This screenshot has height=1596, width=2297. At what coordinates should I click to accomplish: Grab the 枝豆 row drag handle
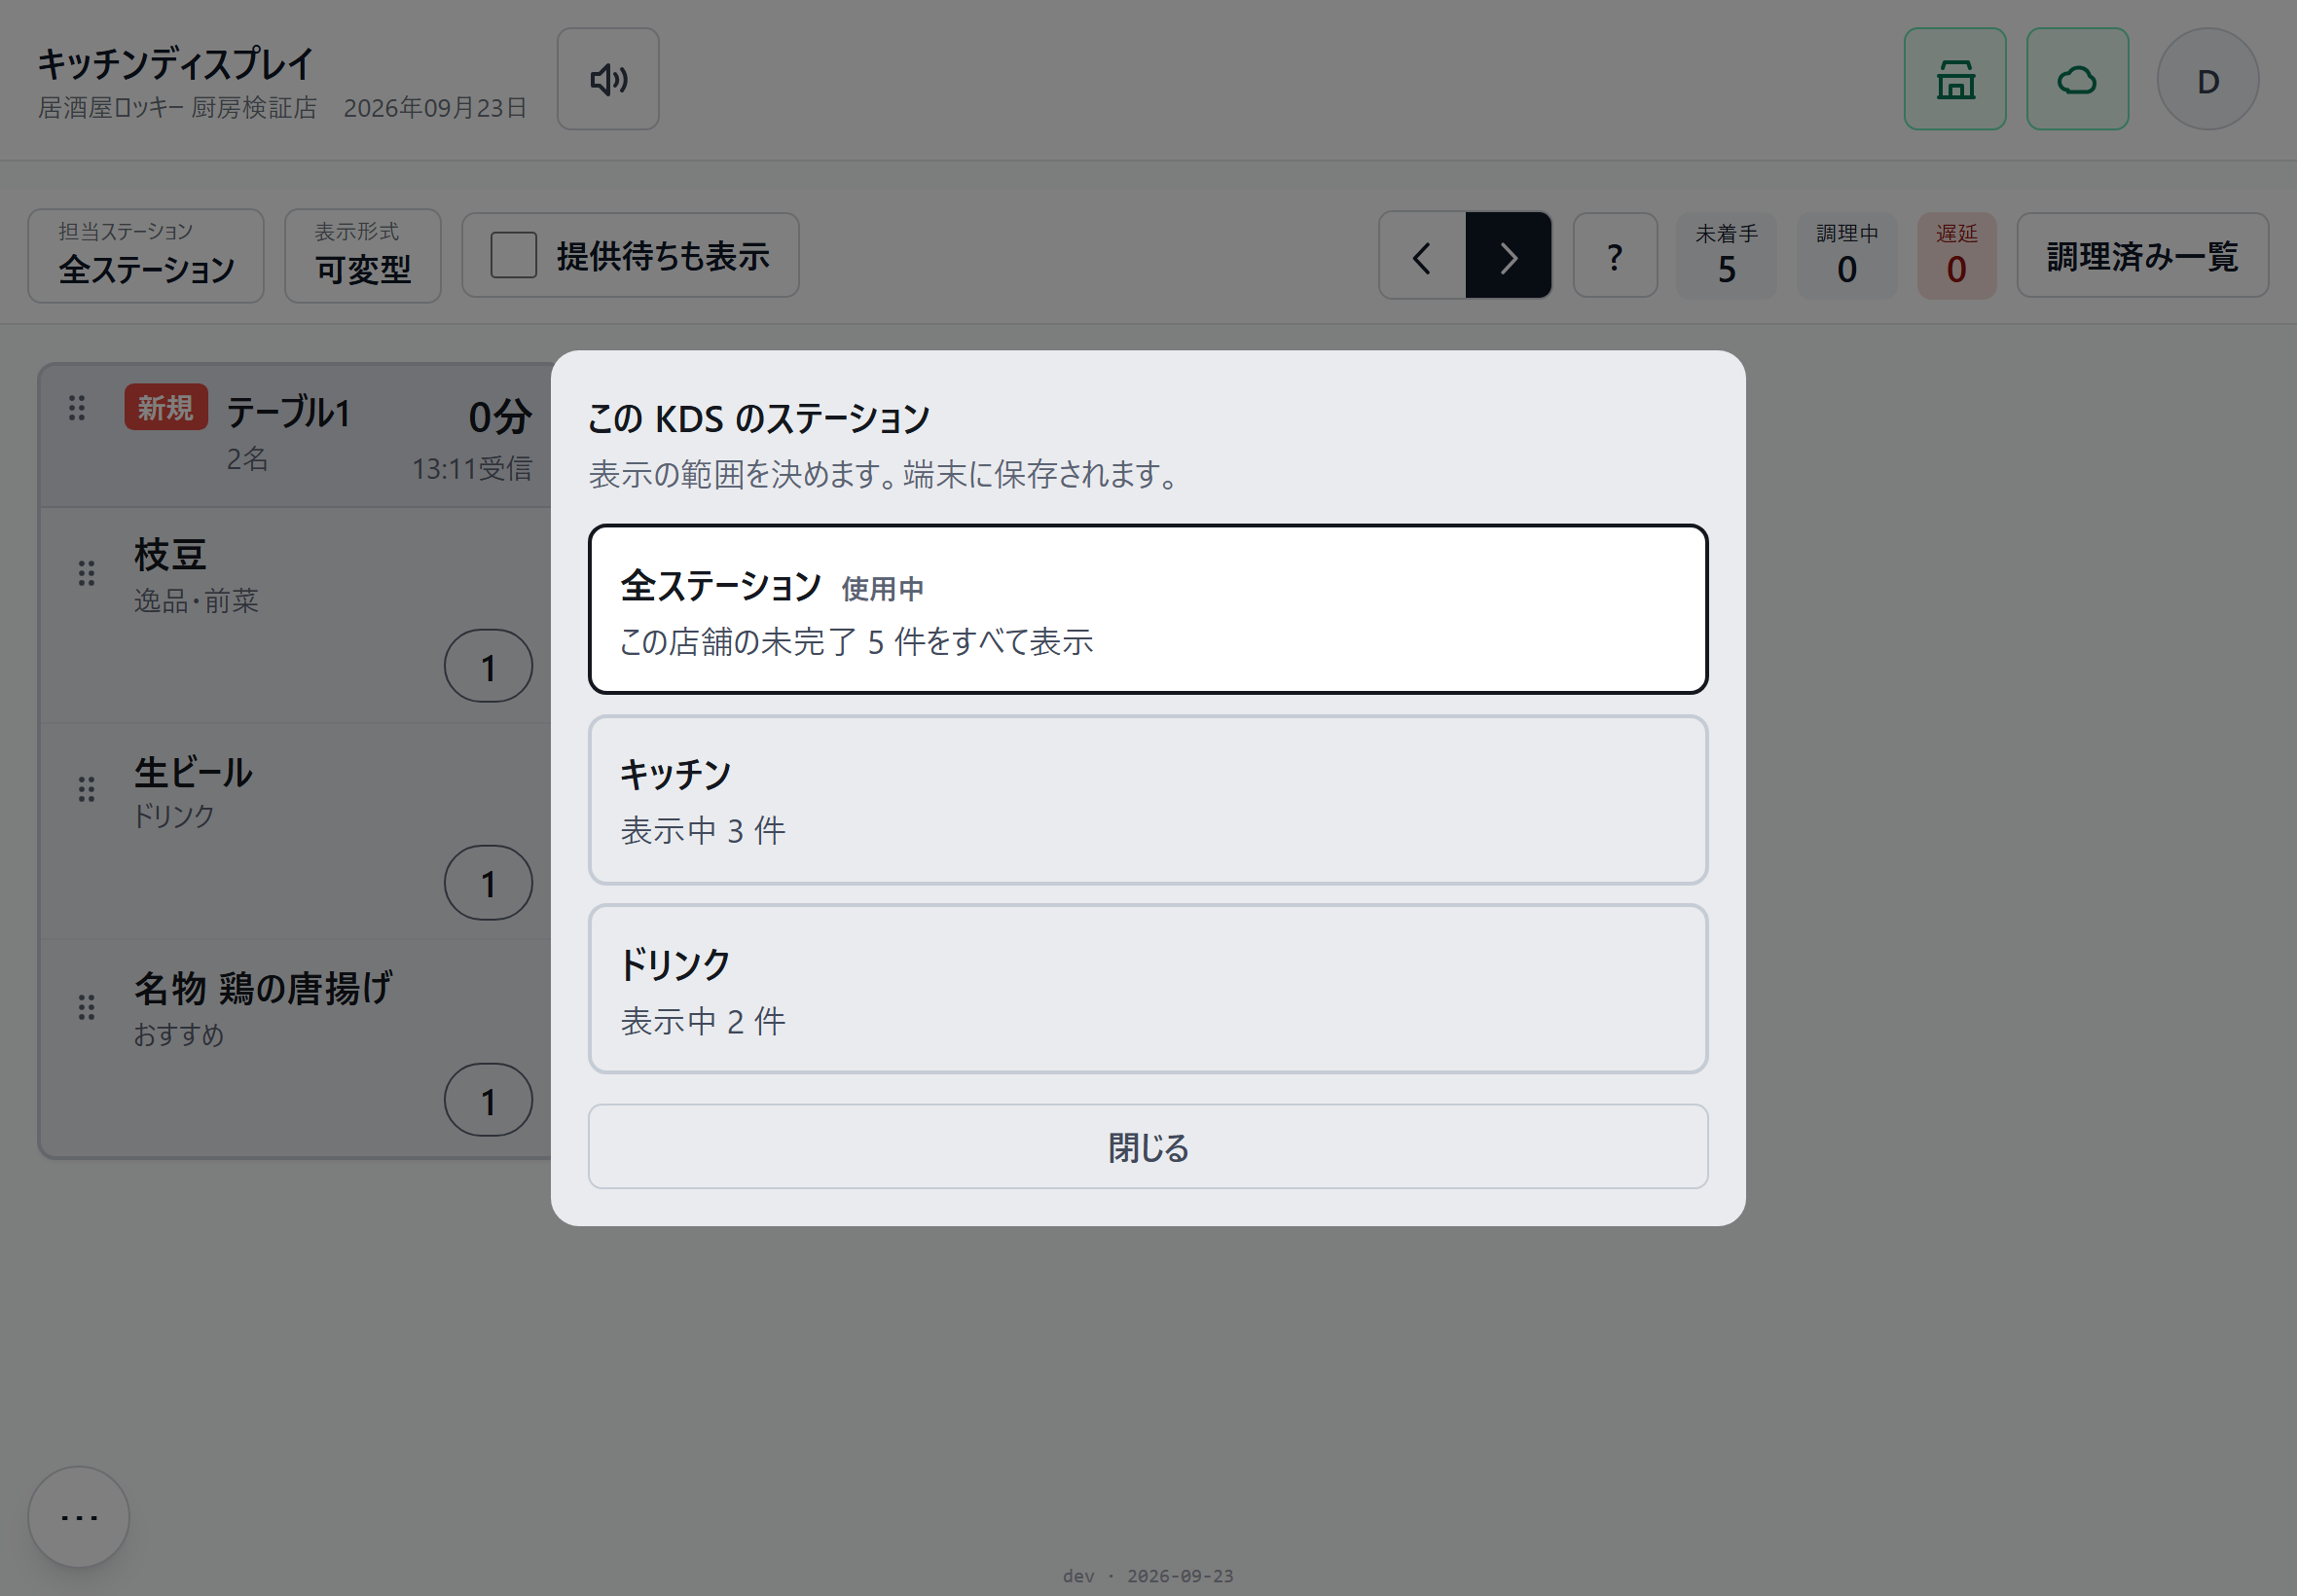[x=87, y=573]
